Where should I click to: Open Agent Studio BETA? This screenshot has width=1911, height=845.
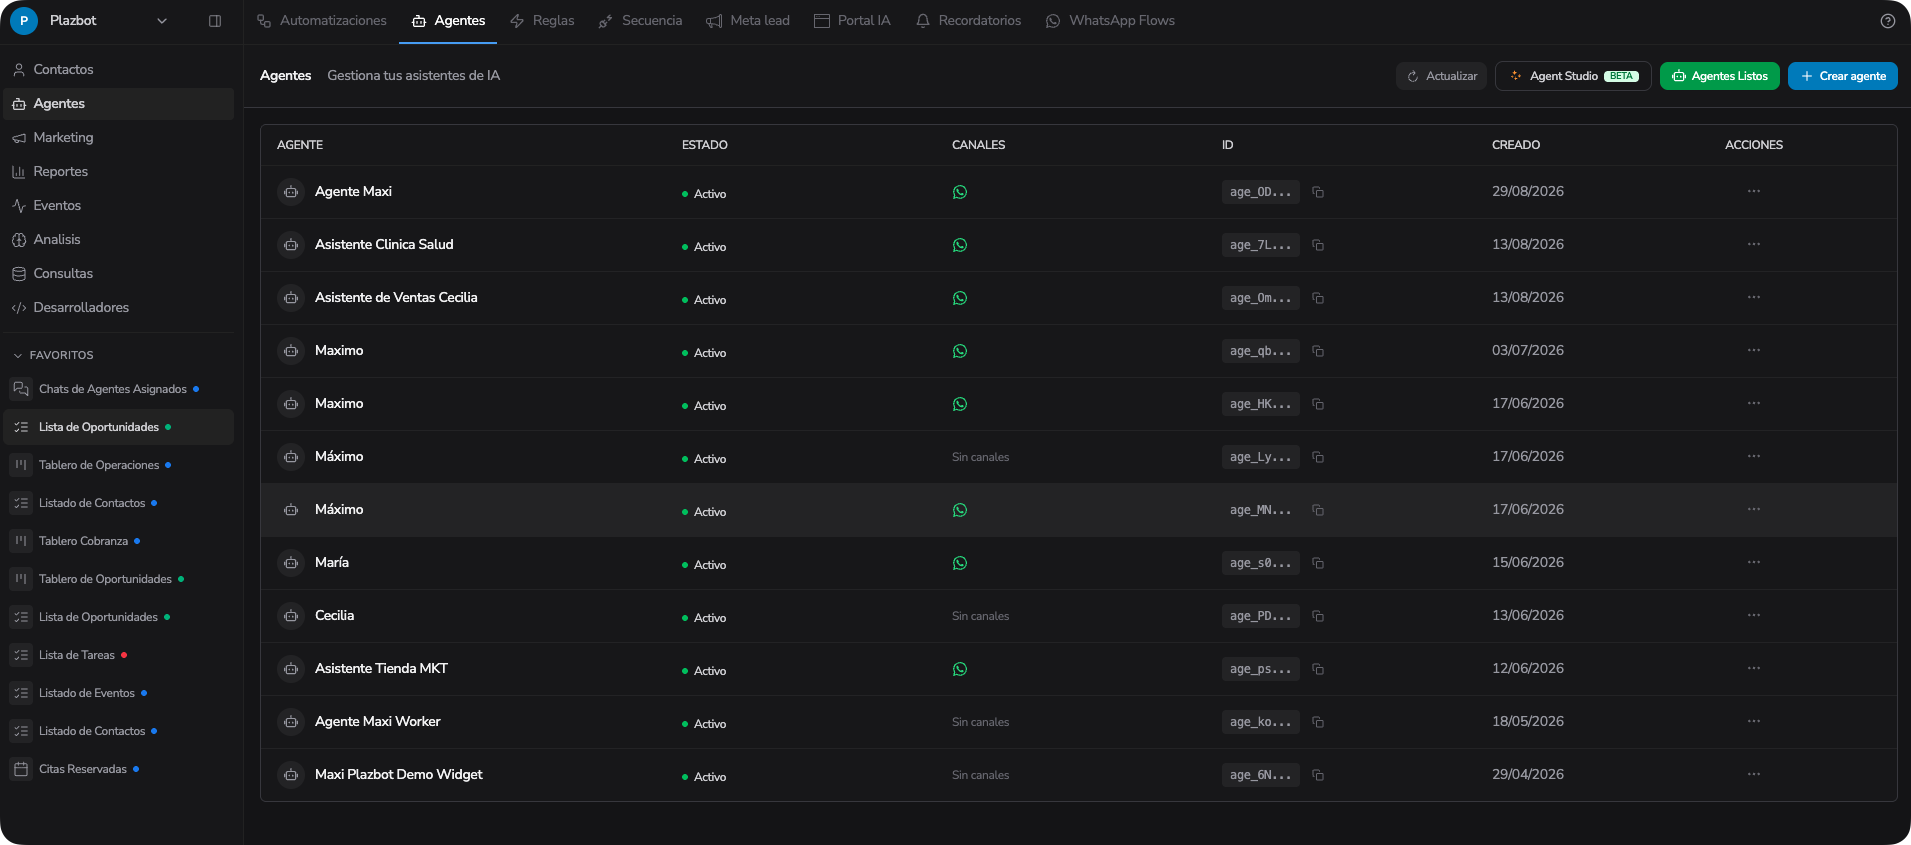click(x=1573, y=76)
